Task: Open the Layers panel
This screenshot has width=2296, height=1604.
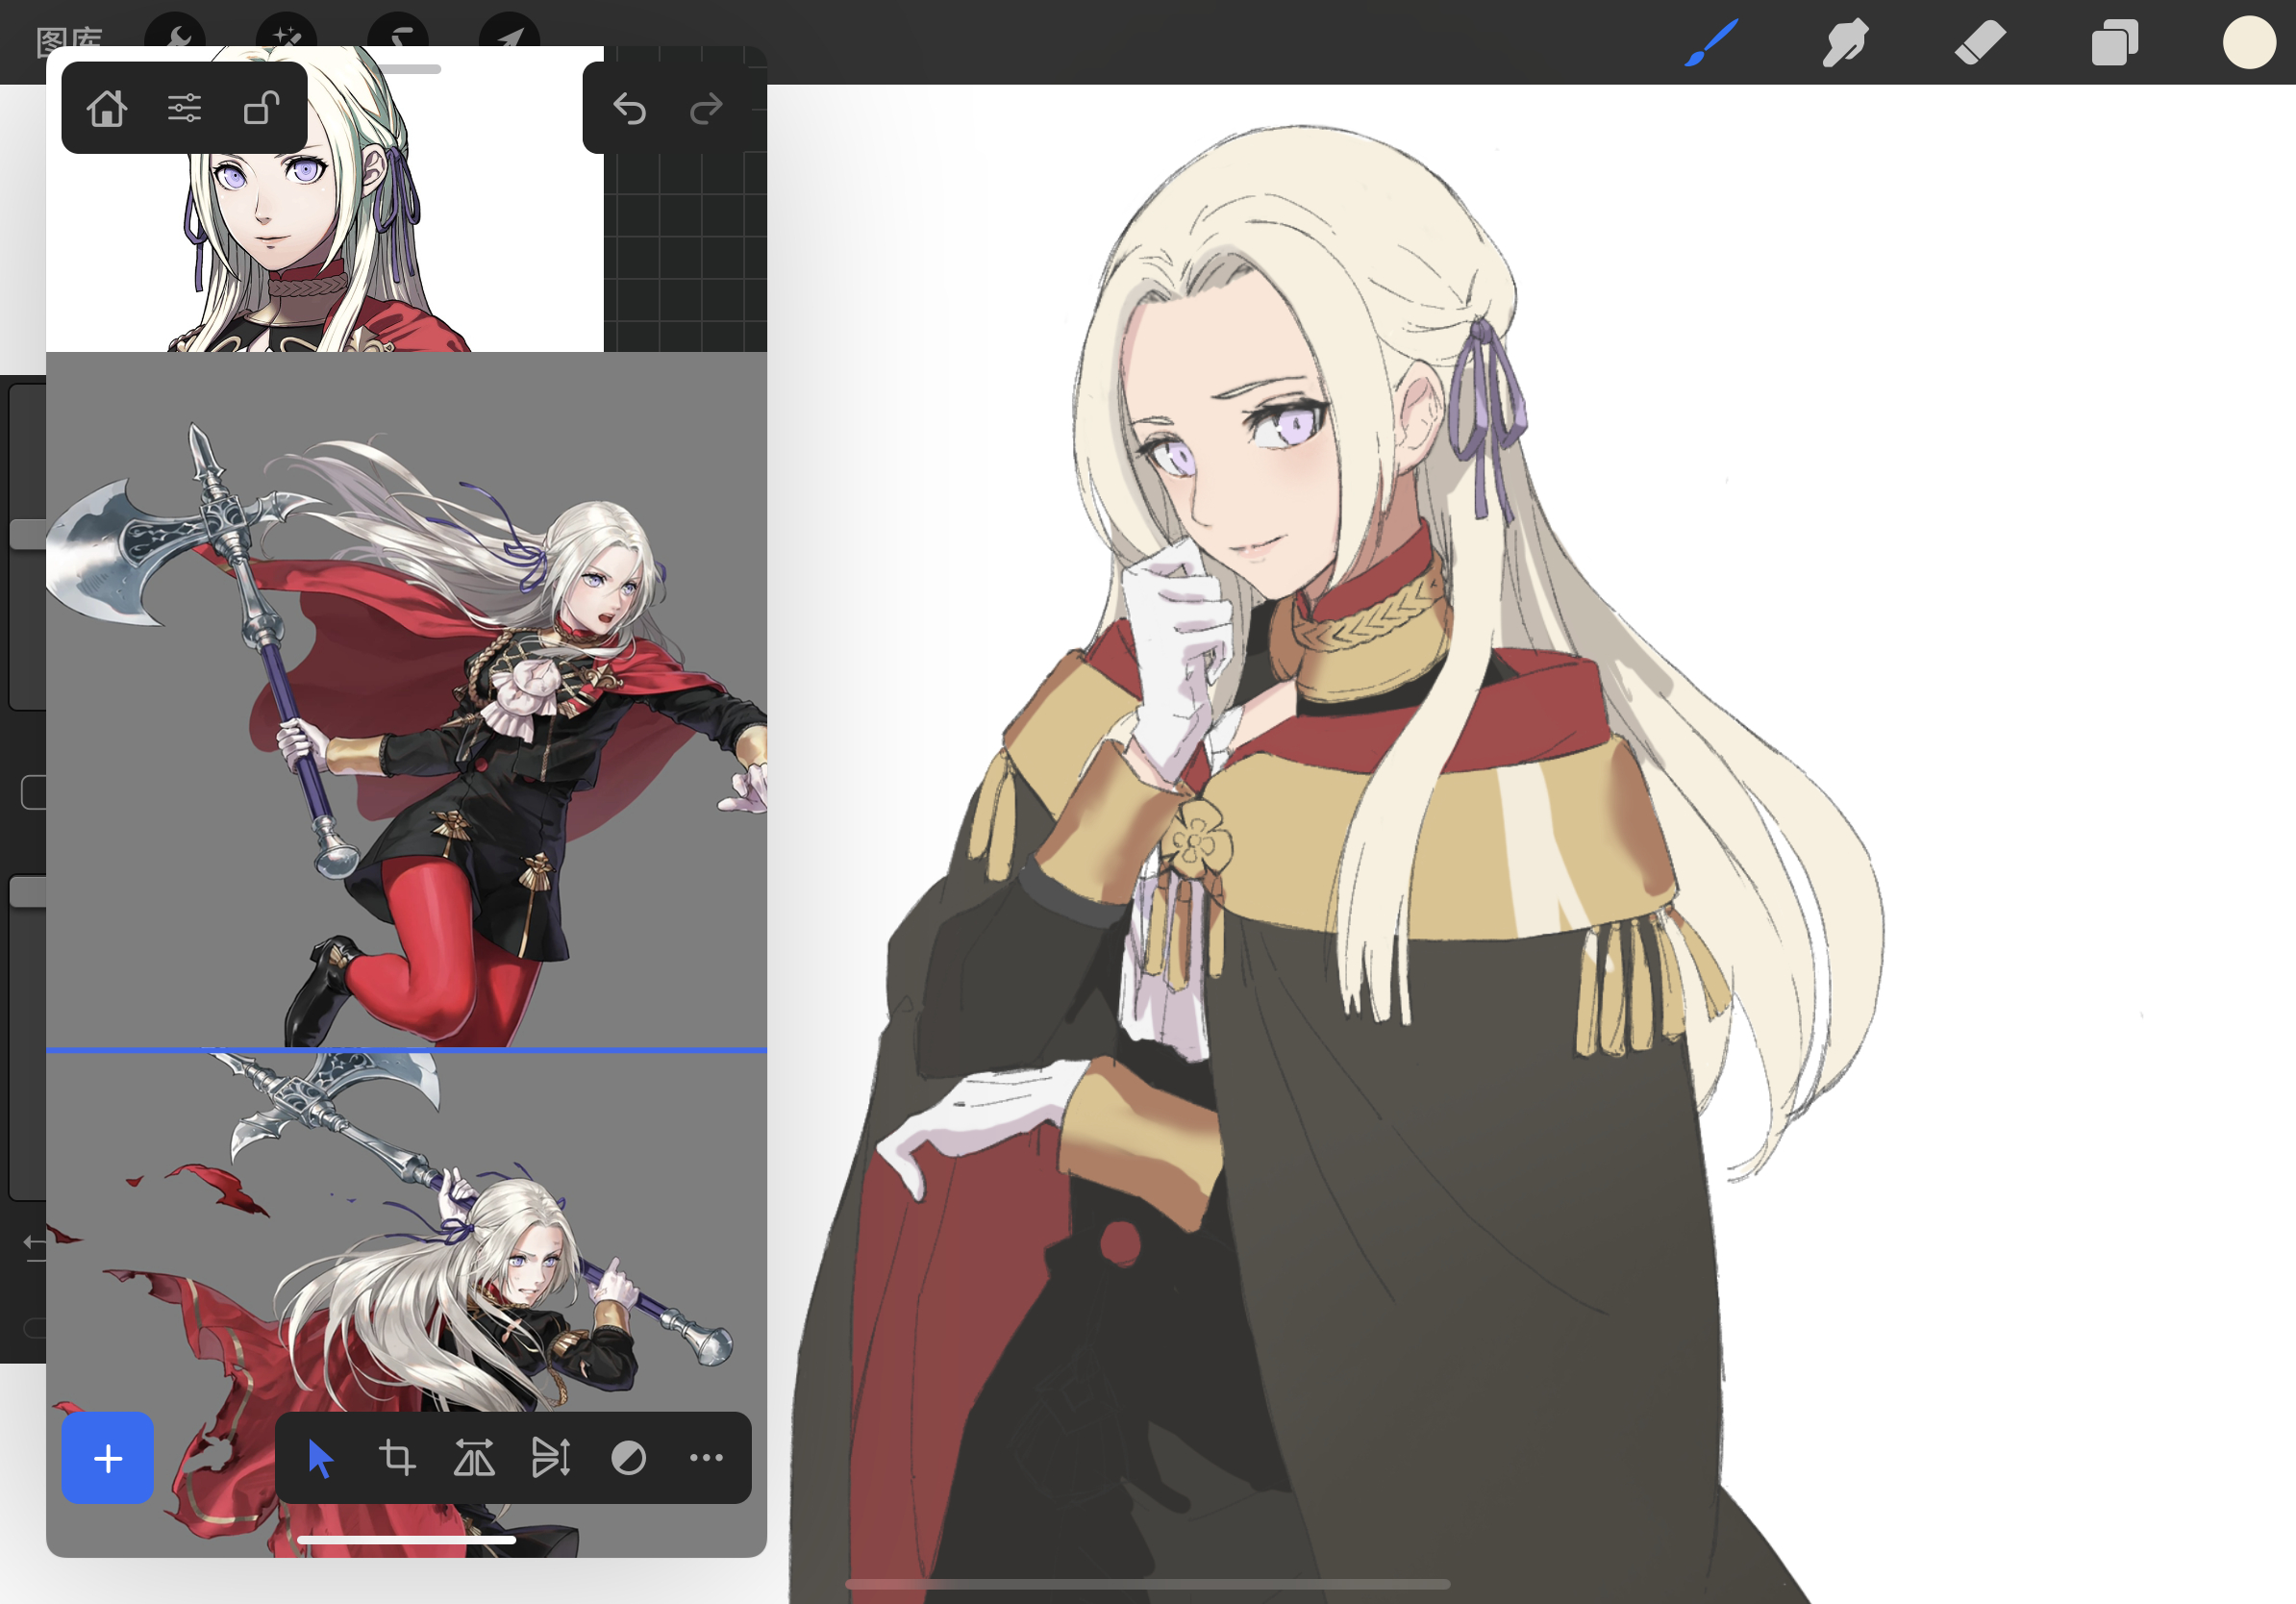Action: [x=2114, y=43]
